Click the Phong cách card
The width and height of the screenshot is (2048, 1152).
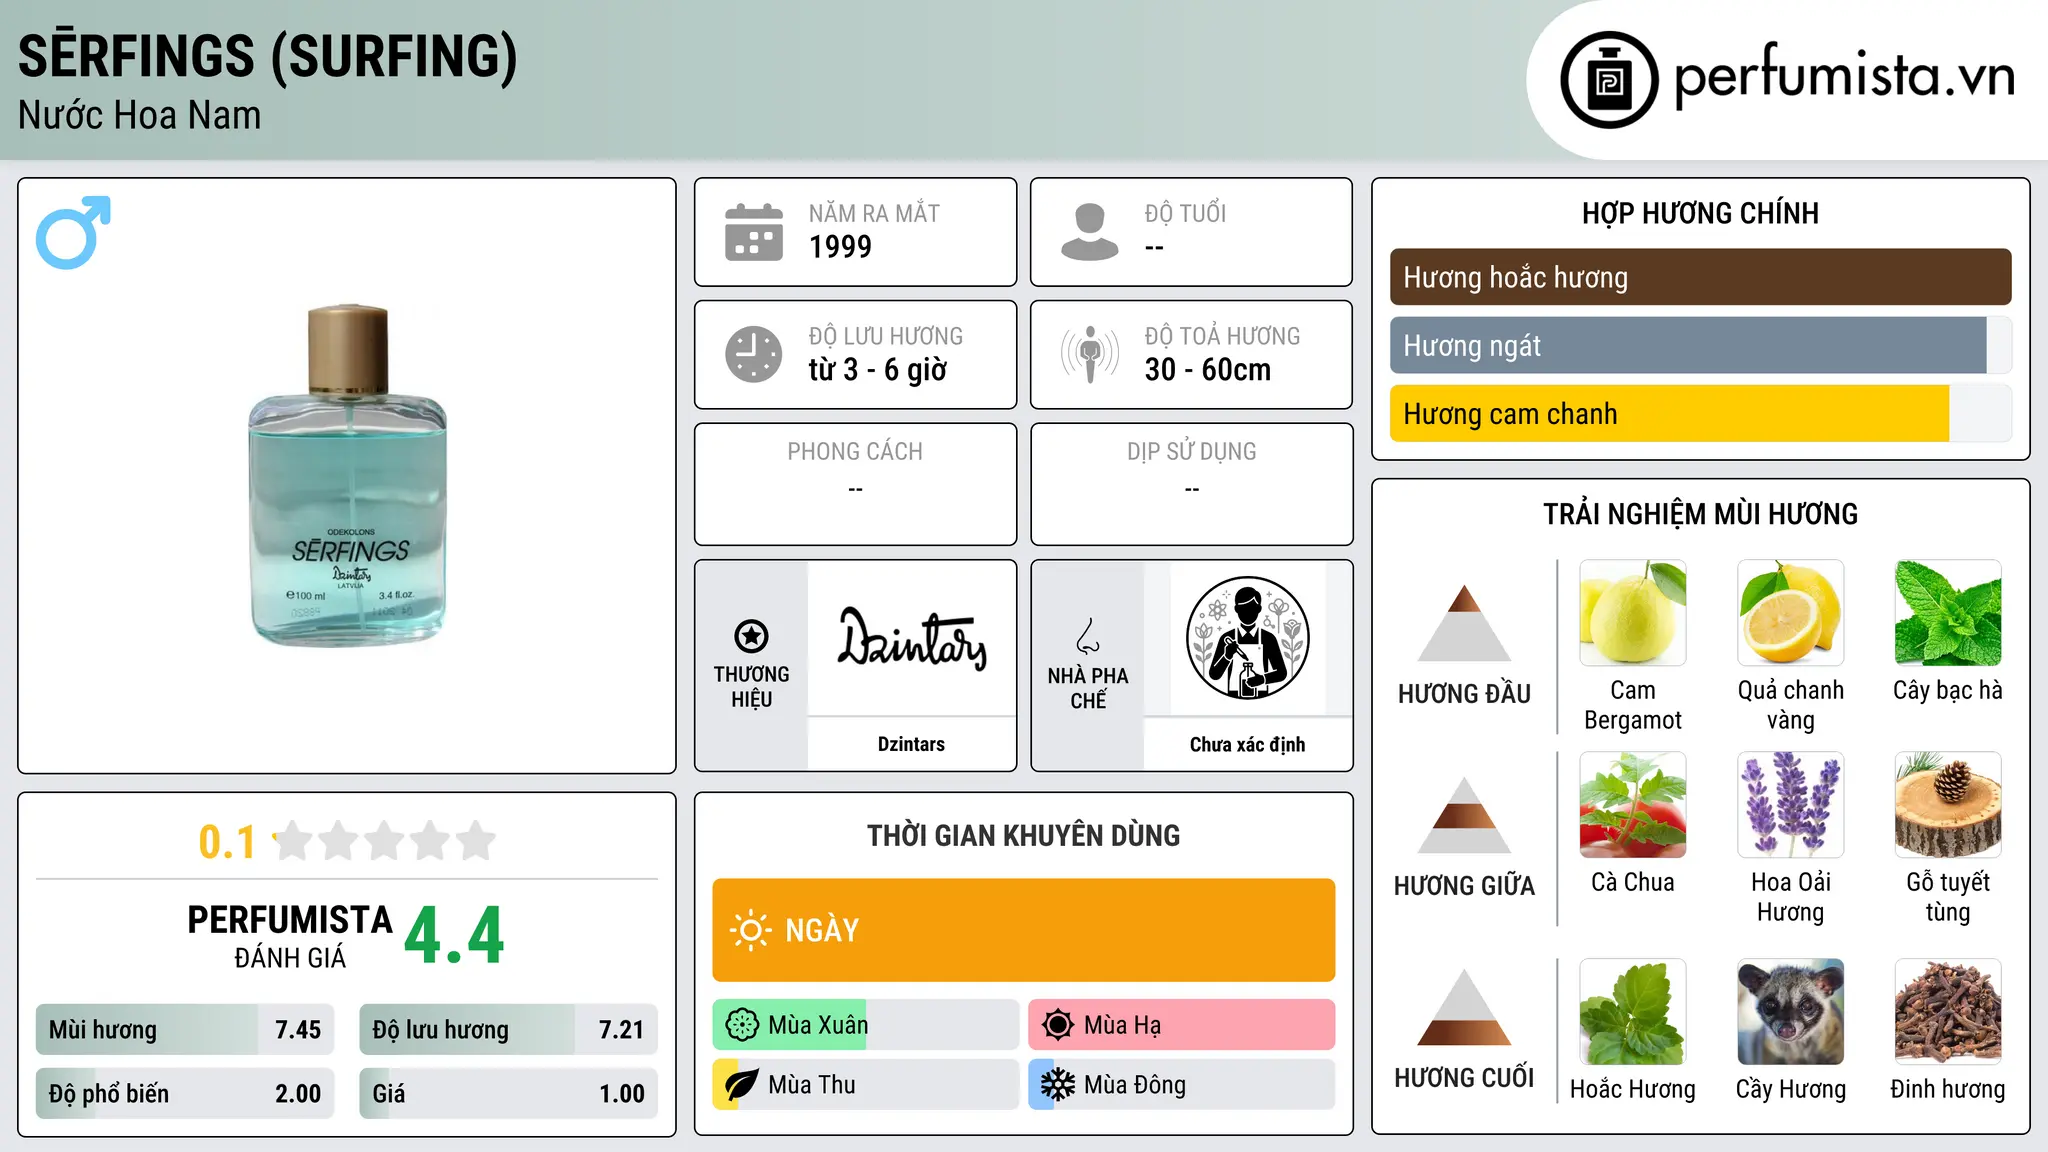pyautogui.click(x=855, y=484)
